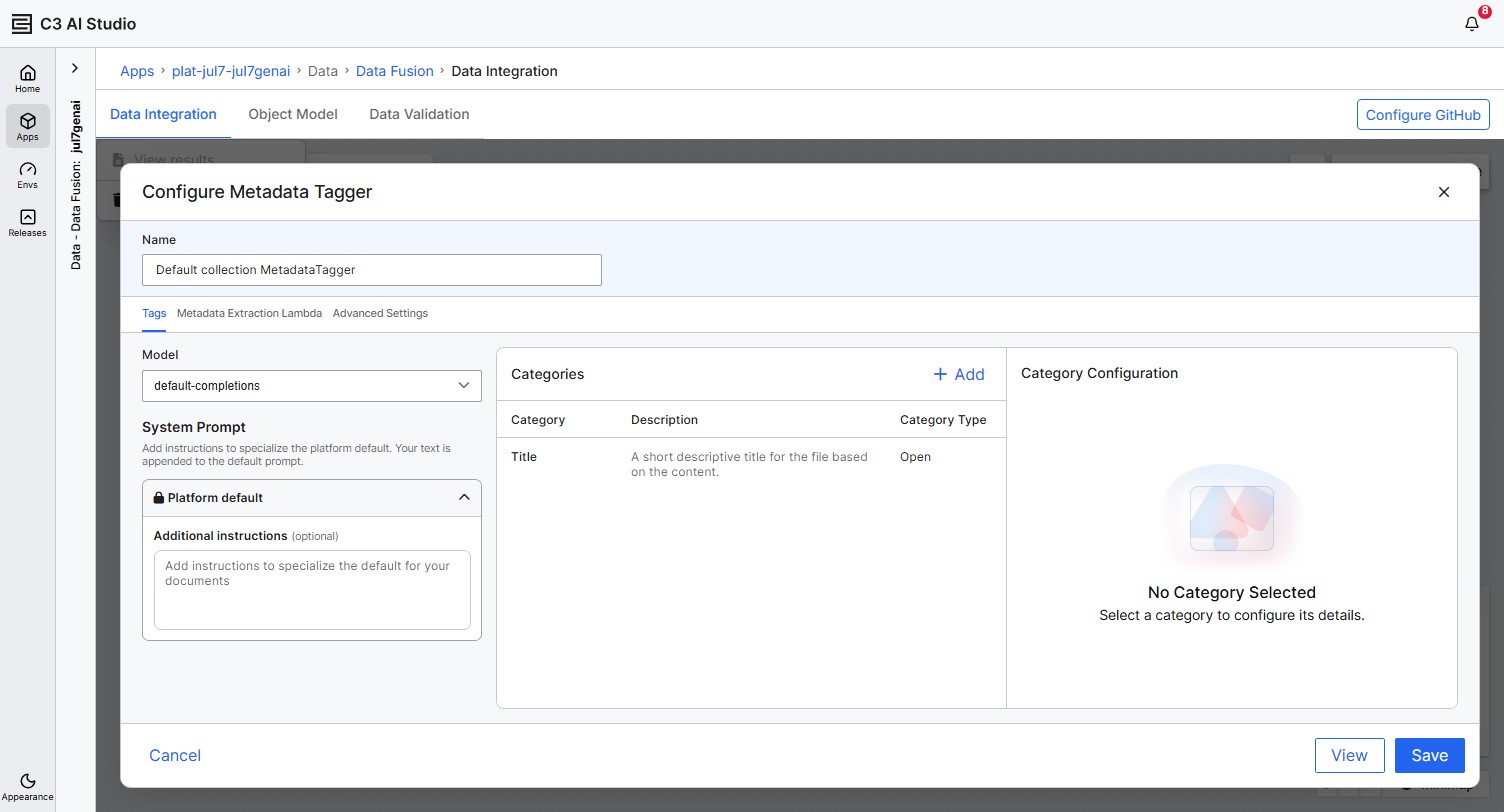Click the Platform default lock icon
This screenshot has height=812, width=1504.
158,497
